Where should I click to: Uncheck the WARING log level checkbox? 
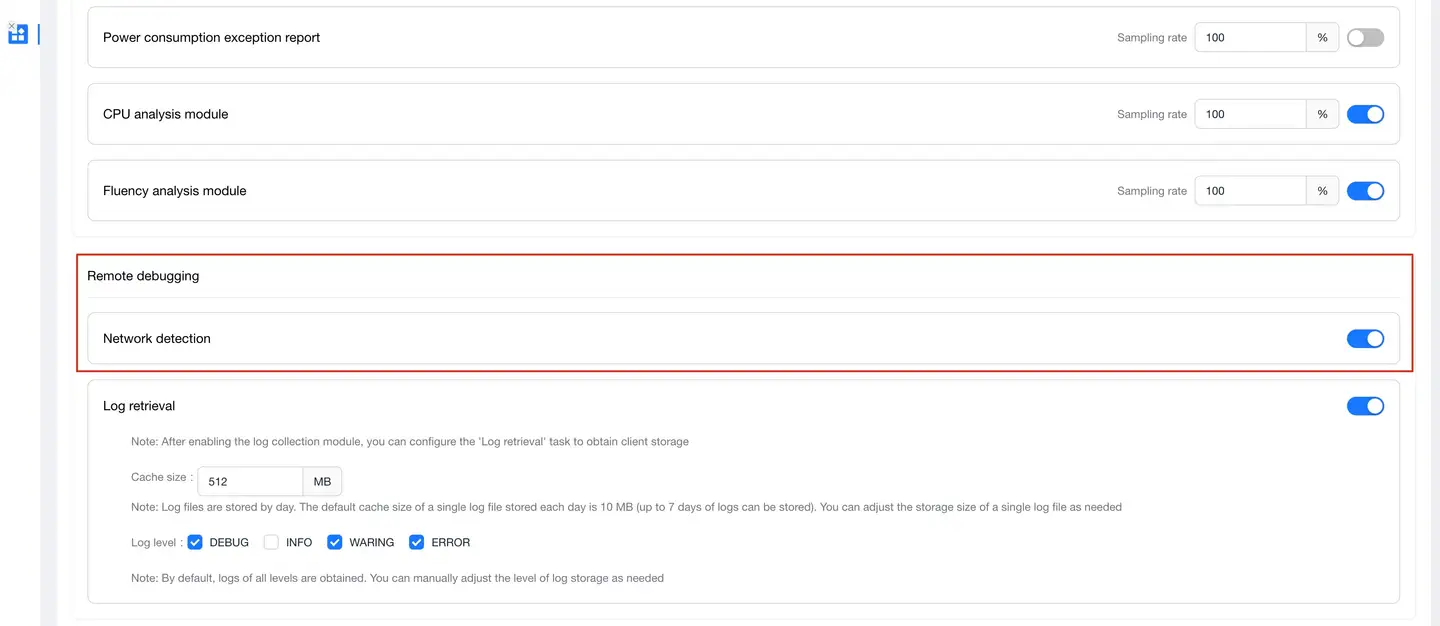[335, 542]
